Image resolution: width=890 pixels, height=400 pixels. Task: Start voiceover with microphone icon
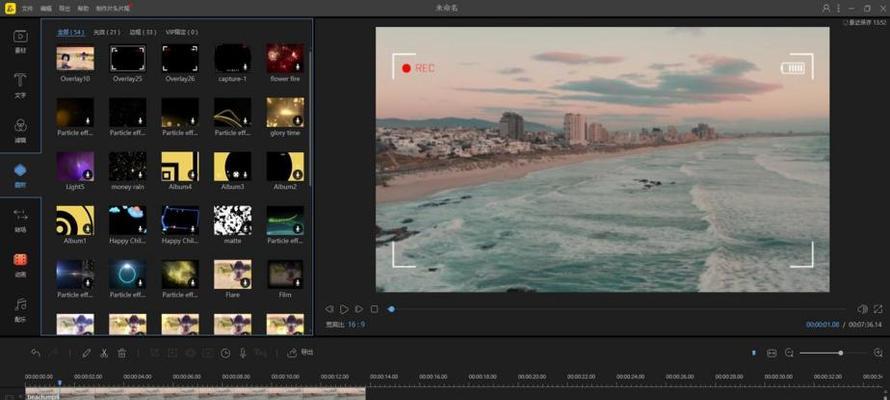[243, 353]
